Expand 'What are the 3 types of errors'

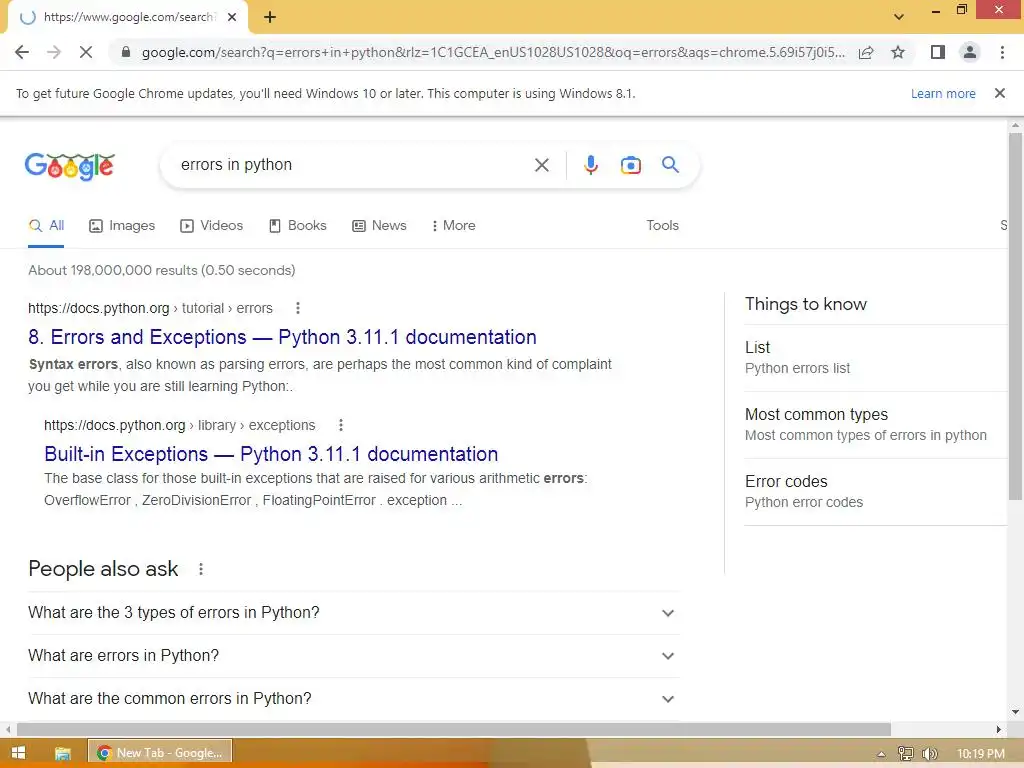pos(353,613)
